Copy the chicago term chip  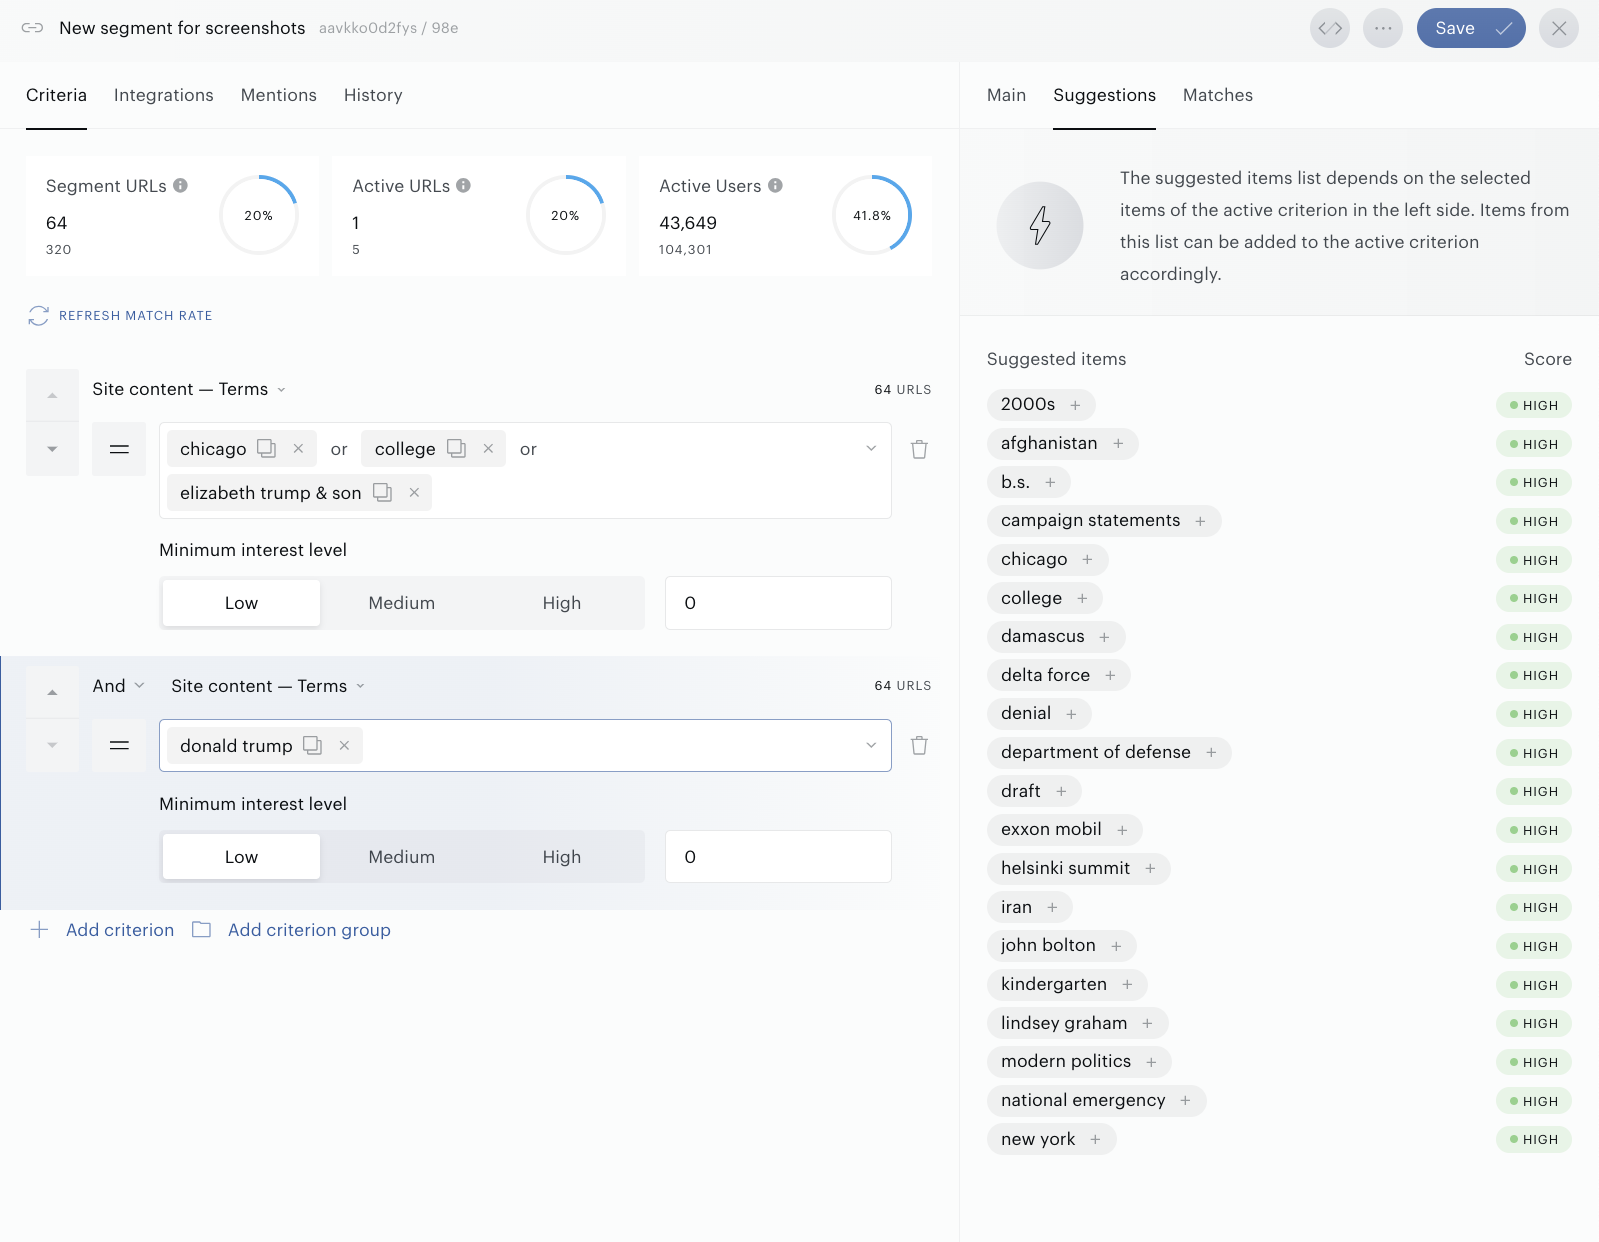coord(266,448)
